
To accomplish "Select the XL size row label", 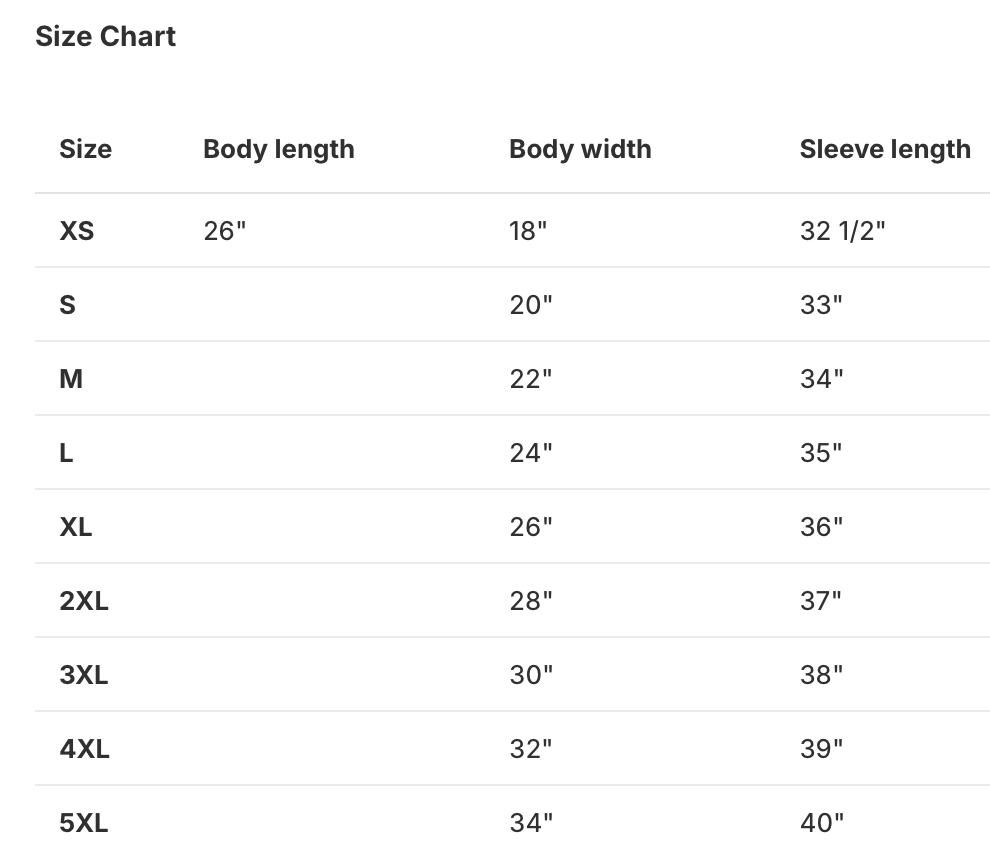I will [x=75, y=527].
